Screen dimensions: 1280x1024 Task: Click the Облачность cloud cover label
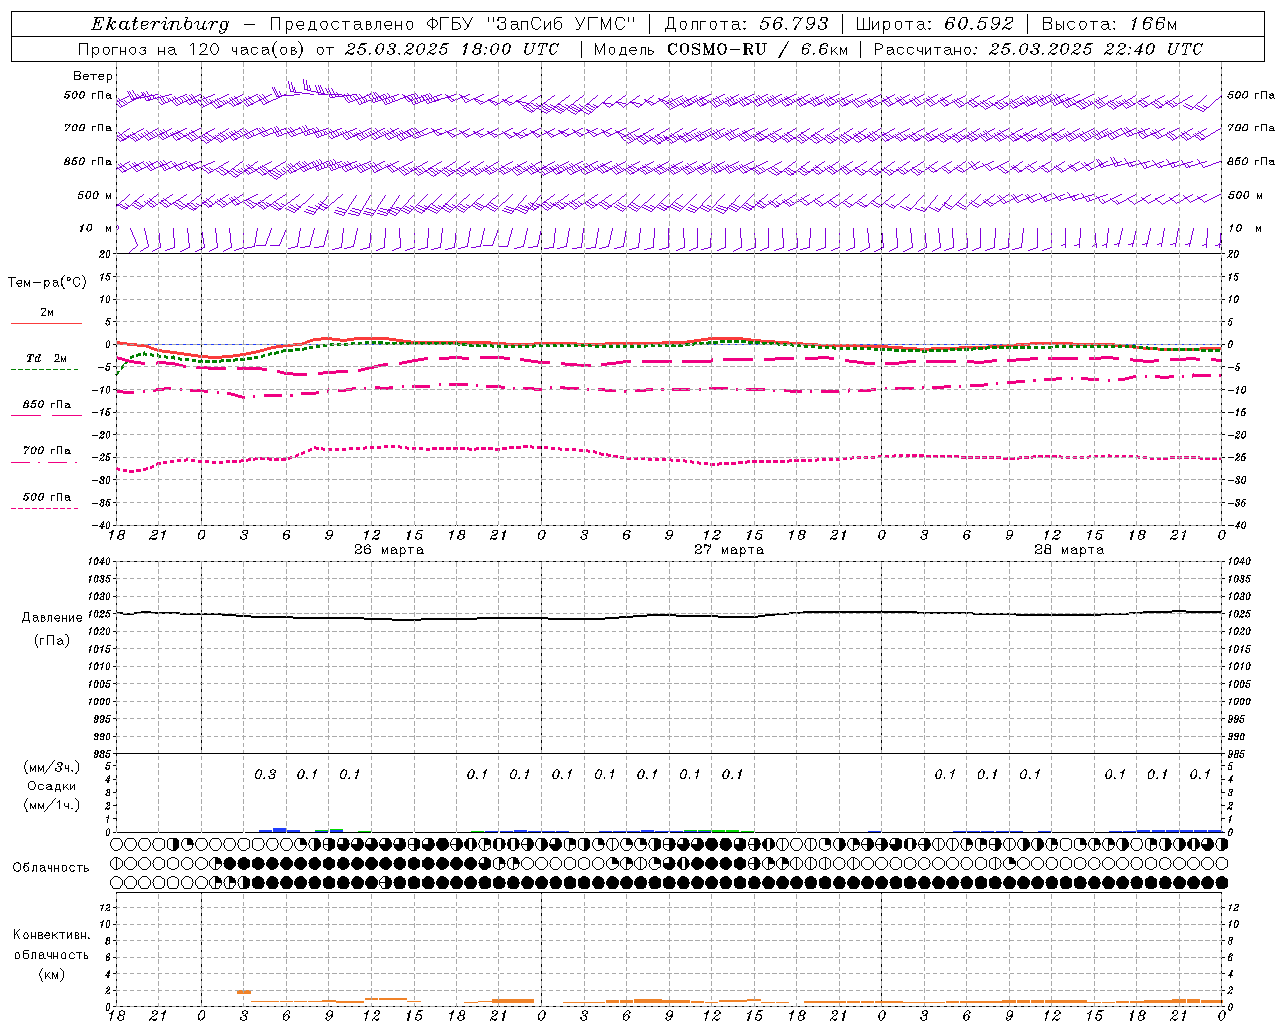51,867
